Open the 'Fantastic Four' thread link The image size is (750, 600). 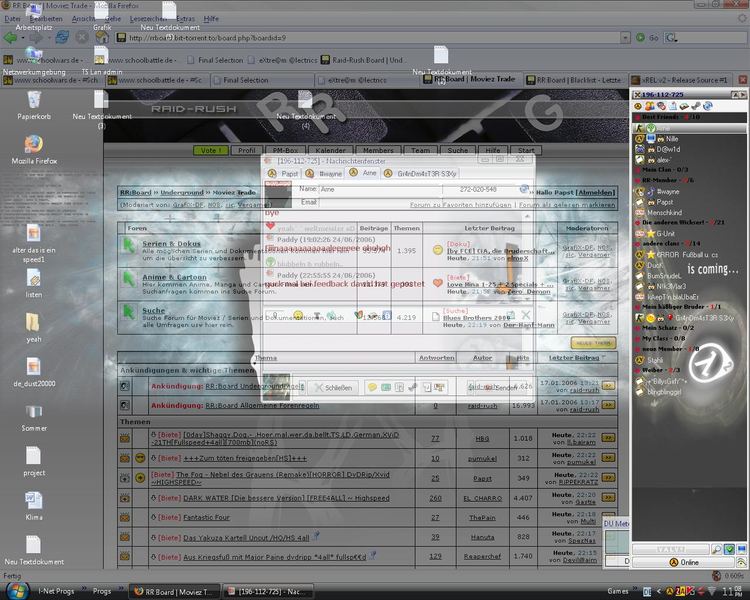point(206,517)
